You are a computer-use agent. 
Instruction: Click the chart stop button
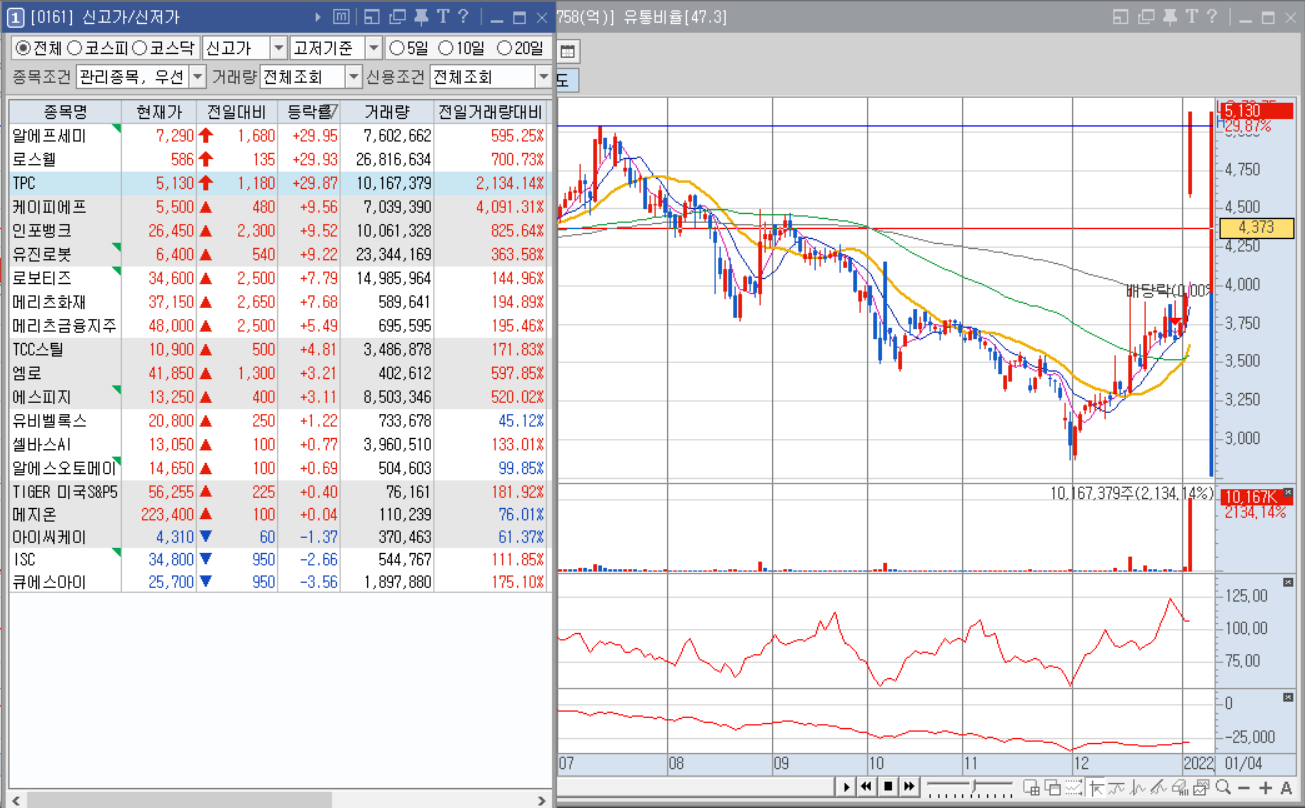click(x=888, y=787)
